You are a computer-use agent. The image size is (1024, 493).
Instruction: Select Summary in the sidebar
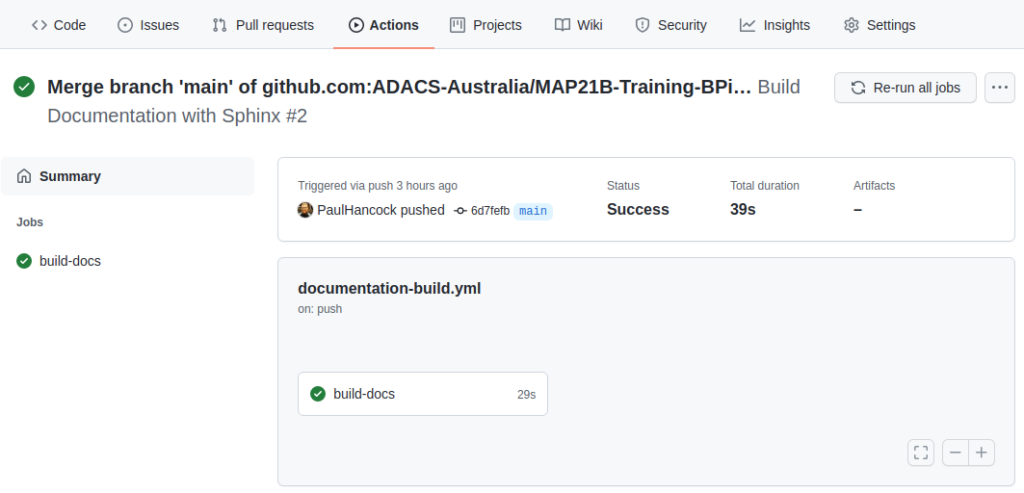point(127,176)
